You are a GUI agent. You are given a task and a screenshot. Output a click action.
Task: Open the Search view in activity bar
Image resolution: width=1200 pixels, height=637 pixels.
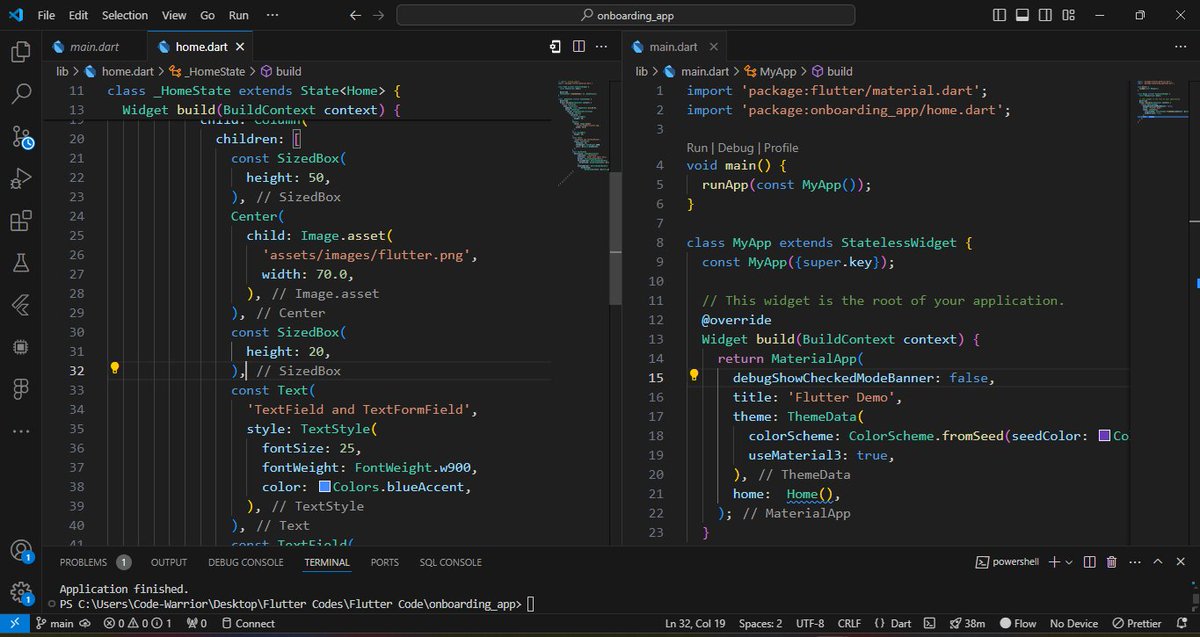pos(21,95)
